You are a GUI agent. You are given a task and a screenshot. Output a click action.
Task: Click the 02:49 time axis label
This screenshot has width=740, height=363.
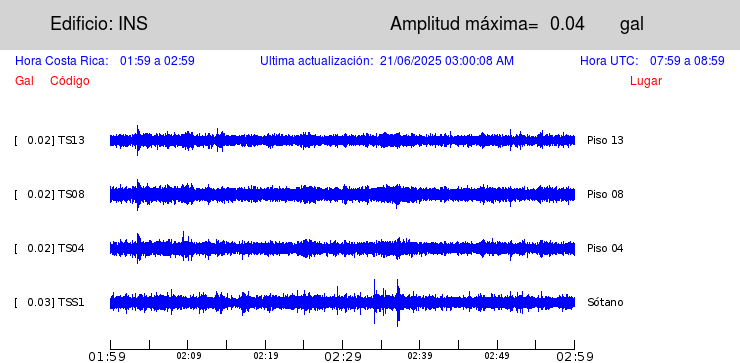(x=497, y=355)
